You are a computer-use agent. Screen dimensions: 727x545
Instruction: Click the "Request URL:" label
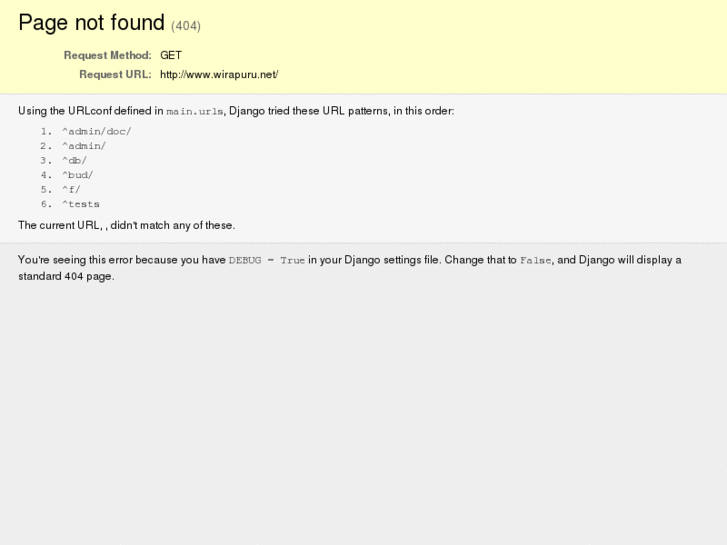tap(115, 74)
